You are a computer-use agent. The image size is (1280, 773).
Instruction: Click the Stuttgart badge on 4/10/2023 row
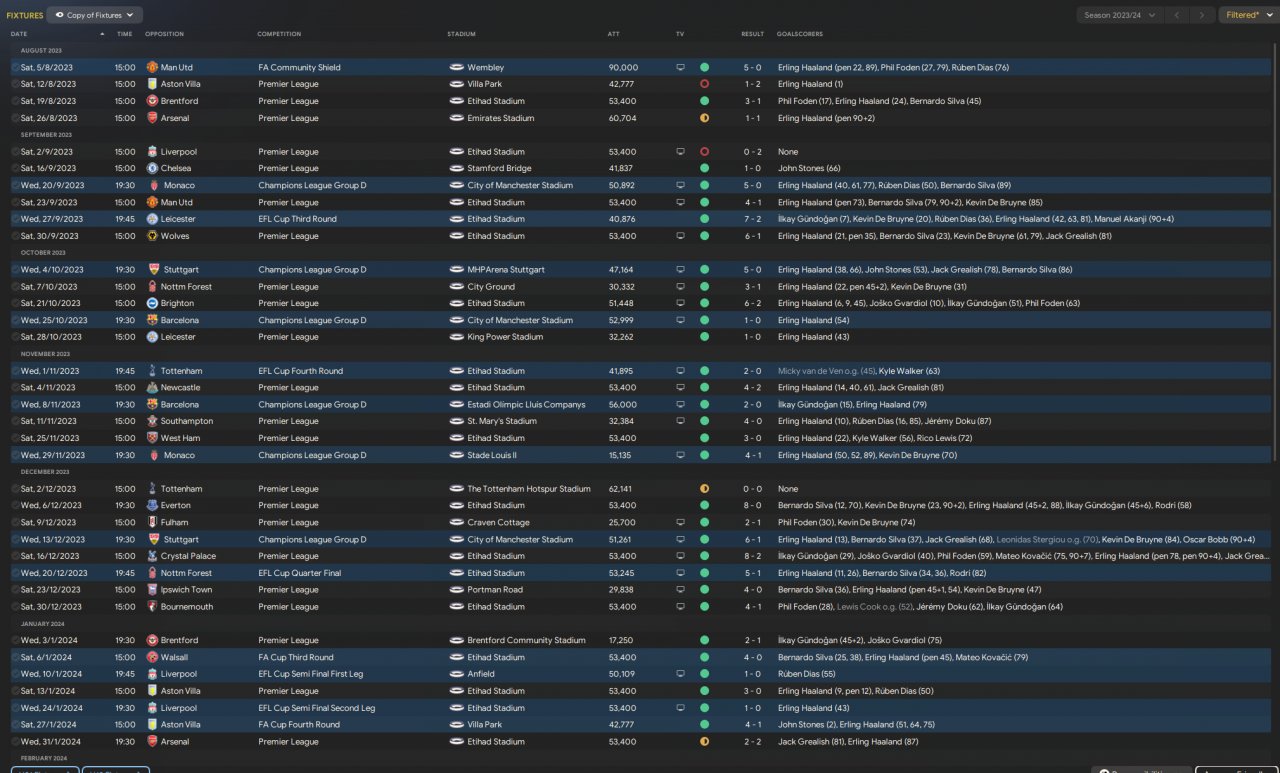[152, 270]
